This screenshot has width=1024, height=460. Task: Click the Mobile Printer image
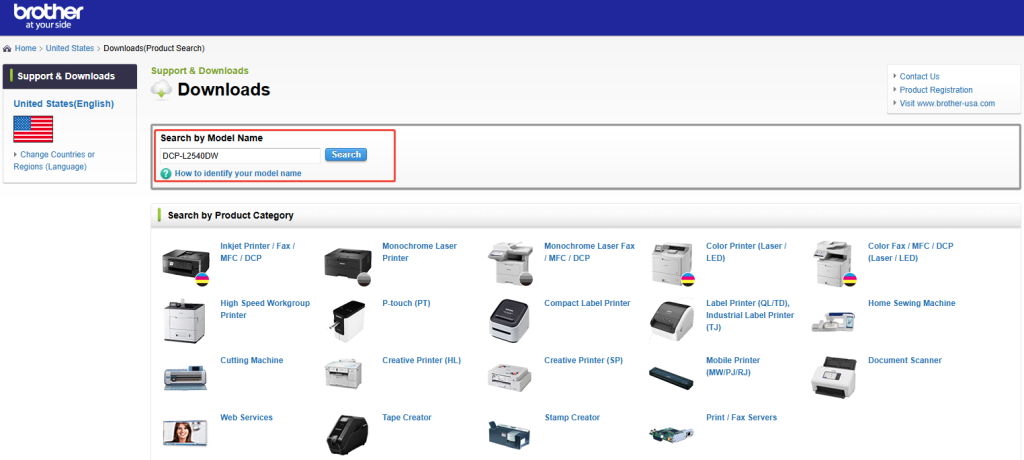[x=672, y=376]
